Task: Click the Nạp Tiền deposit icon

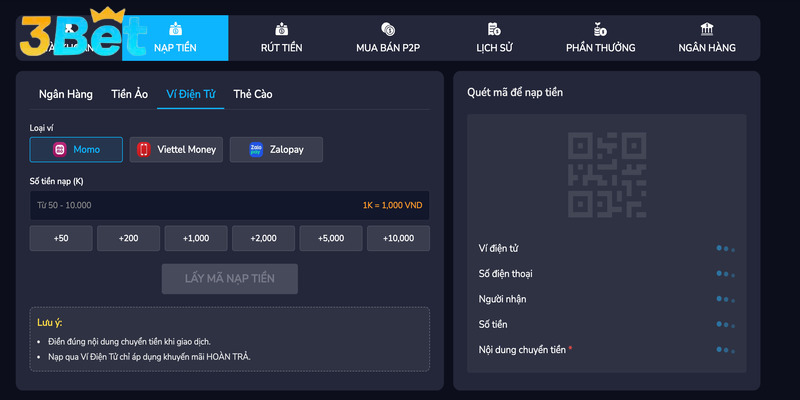Action: click(176, 29)
